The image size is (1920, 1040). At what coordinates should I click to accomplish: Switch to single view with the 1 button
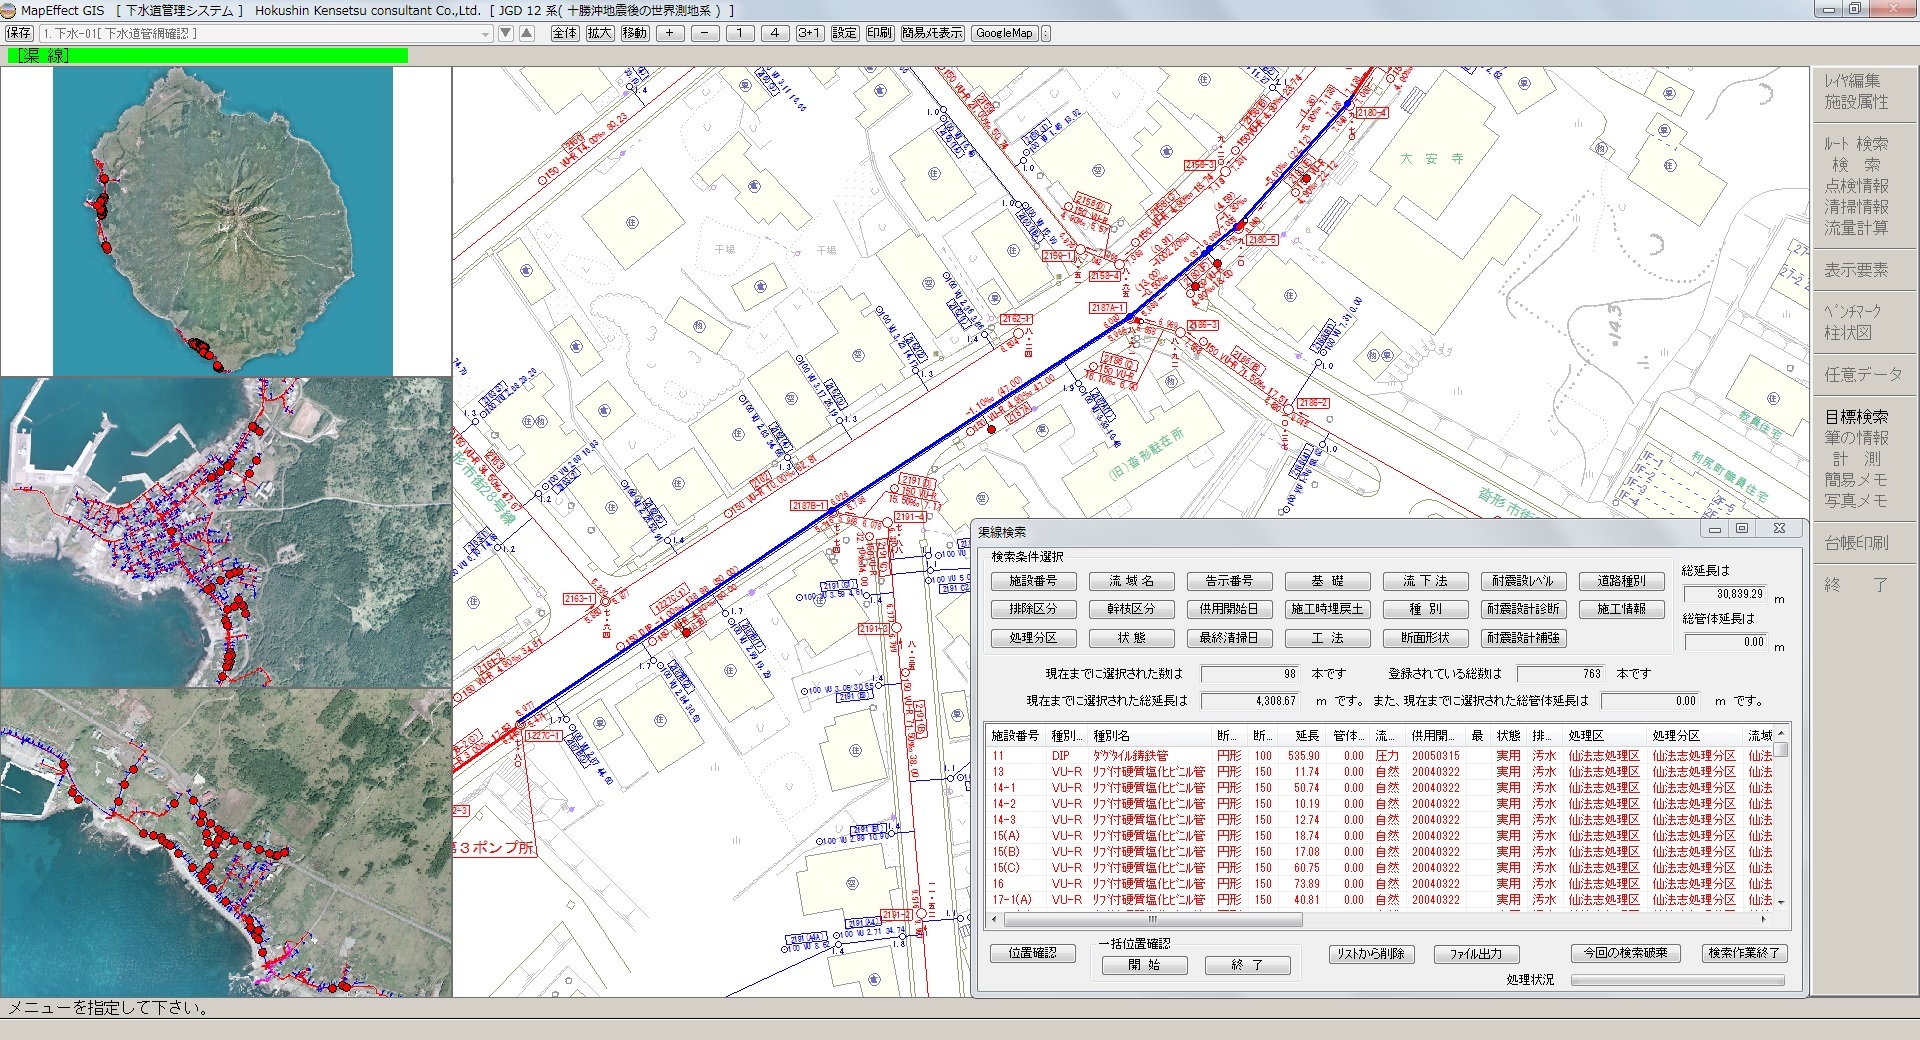[x=740, y=33]
